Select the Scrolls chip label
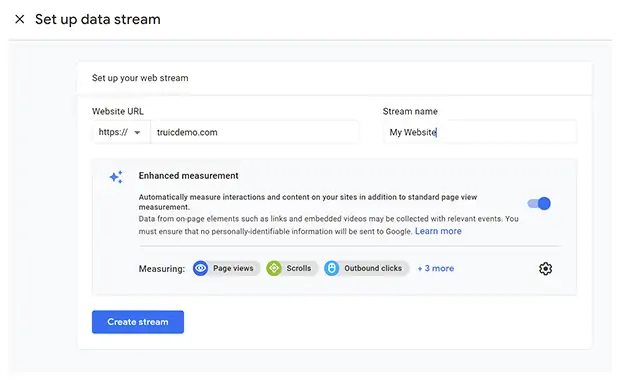The width and height of the screenshot is (622, 380). pyautogui.click(x=299, y=269)
